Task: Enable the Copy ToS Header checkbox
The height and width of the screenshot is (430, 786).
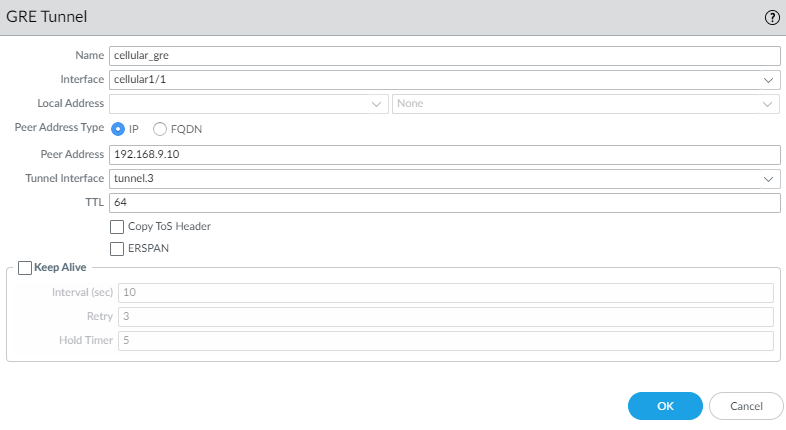Action: pos(117,227)
